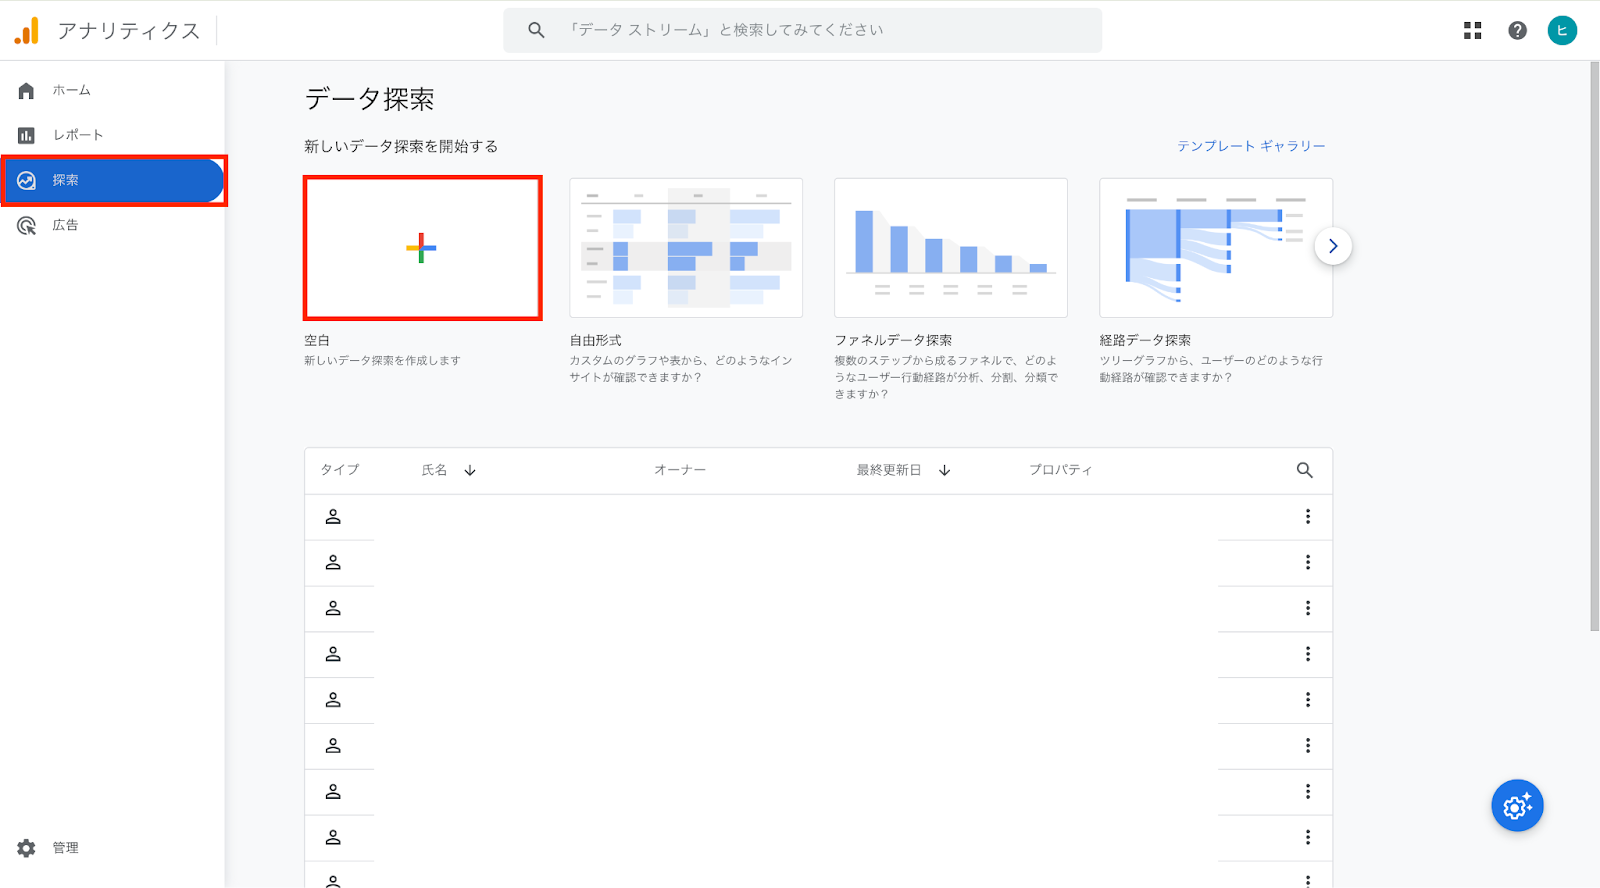The image size is (1600, 888).
Task: Click ファネルデータ探索 title text
Action: coord(893,341)
